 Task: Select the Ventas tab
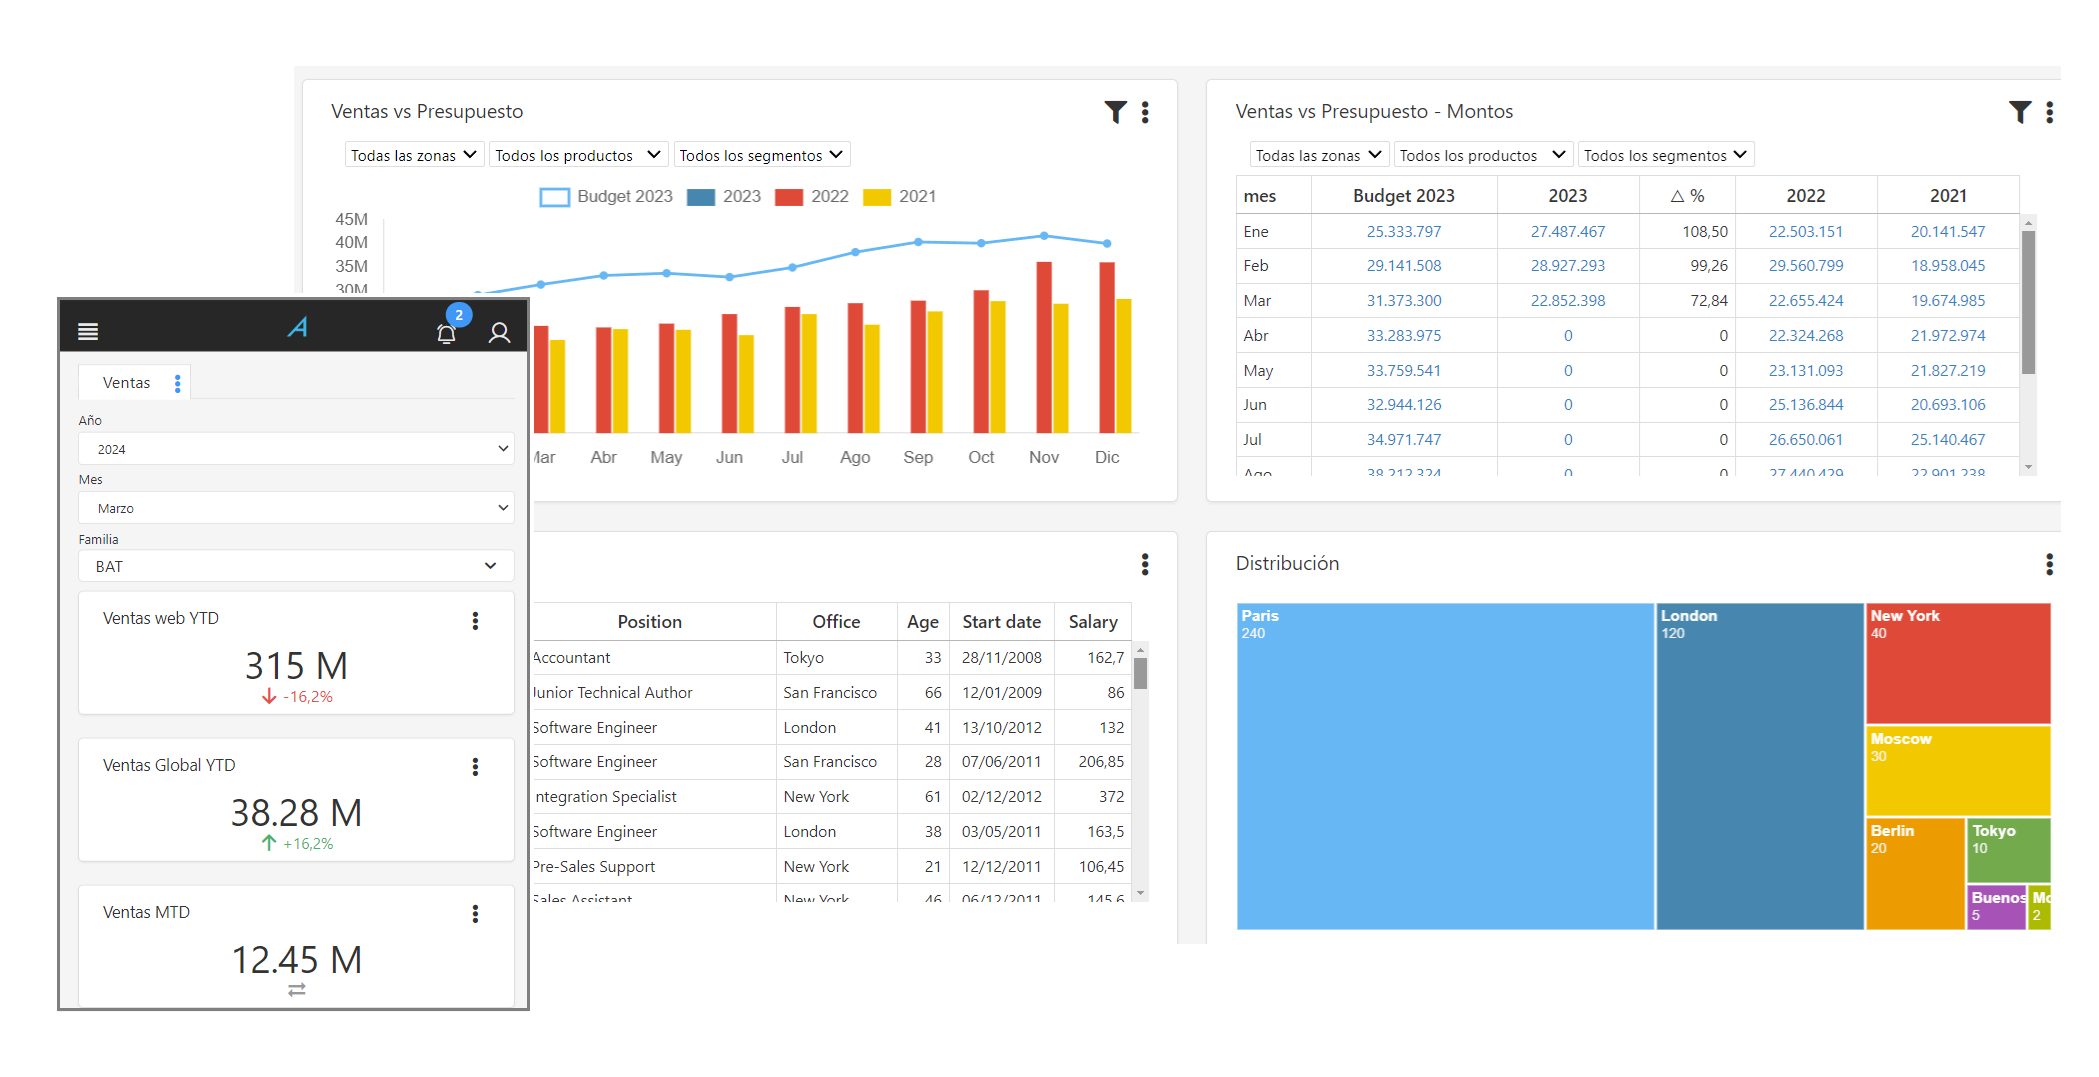coord(126,383)
